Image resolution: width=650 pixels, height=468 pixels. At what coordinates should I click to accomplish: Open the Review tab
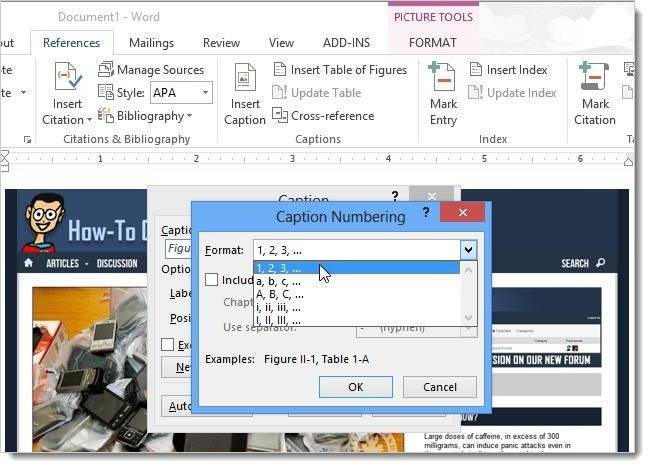(x=221, y=43)
